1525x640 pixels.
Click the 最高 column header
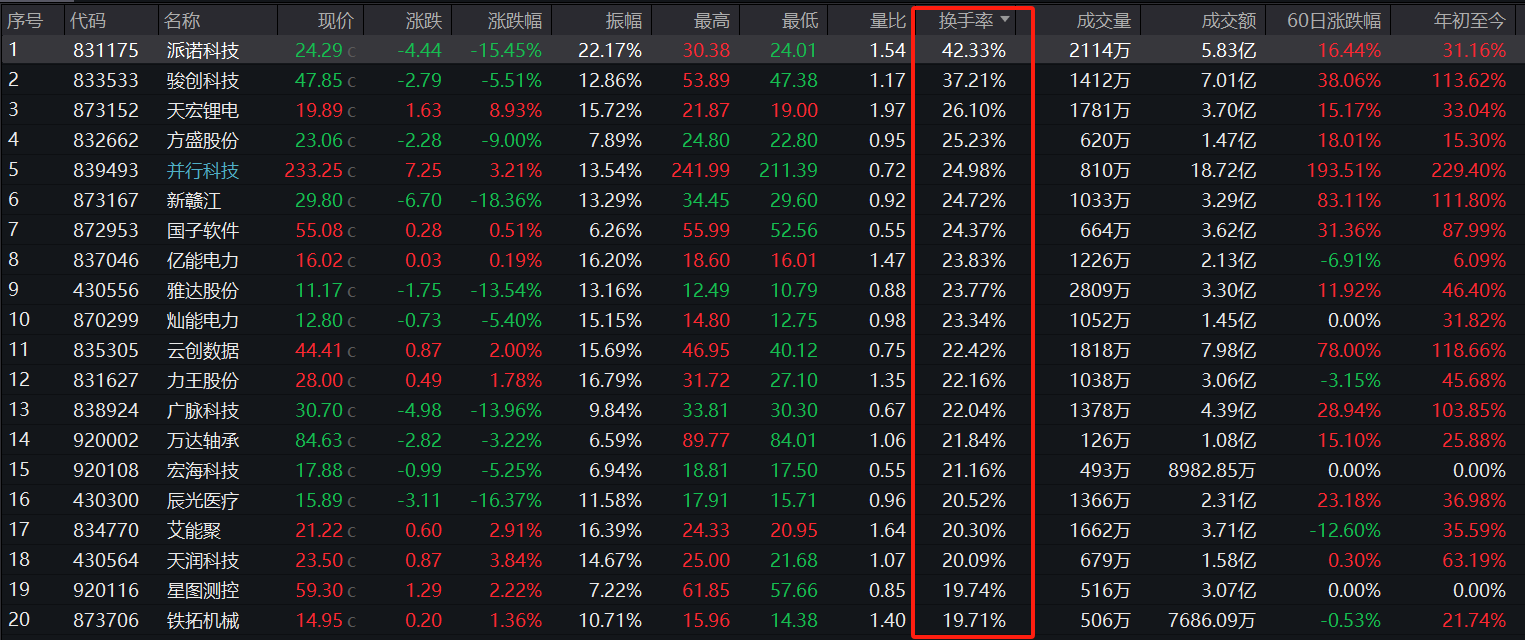pos(712,20)
